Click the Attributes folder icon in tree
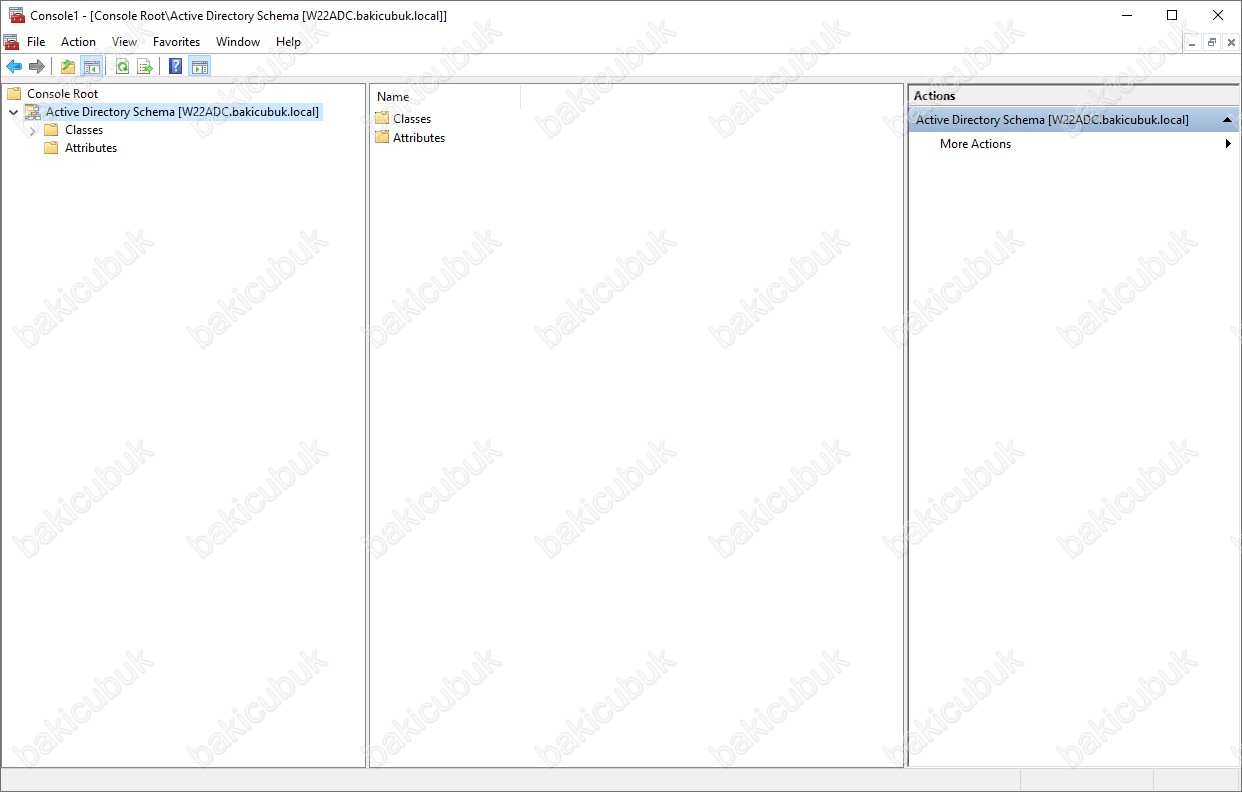This screenshot has width=1242, height=792. pos(52,148)
